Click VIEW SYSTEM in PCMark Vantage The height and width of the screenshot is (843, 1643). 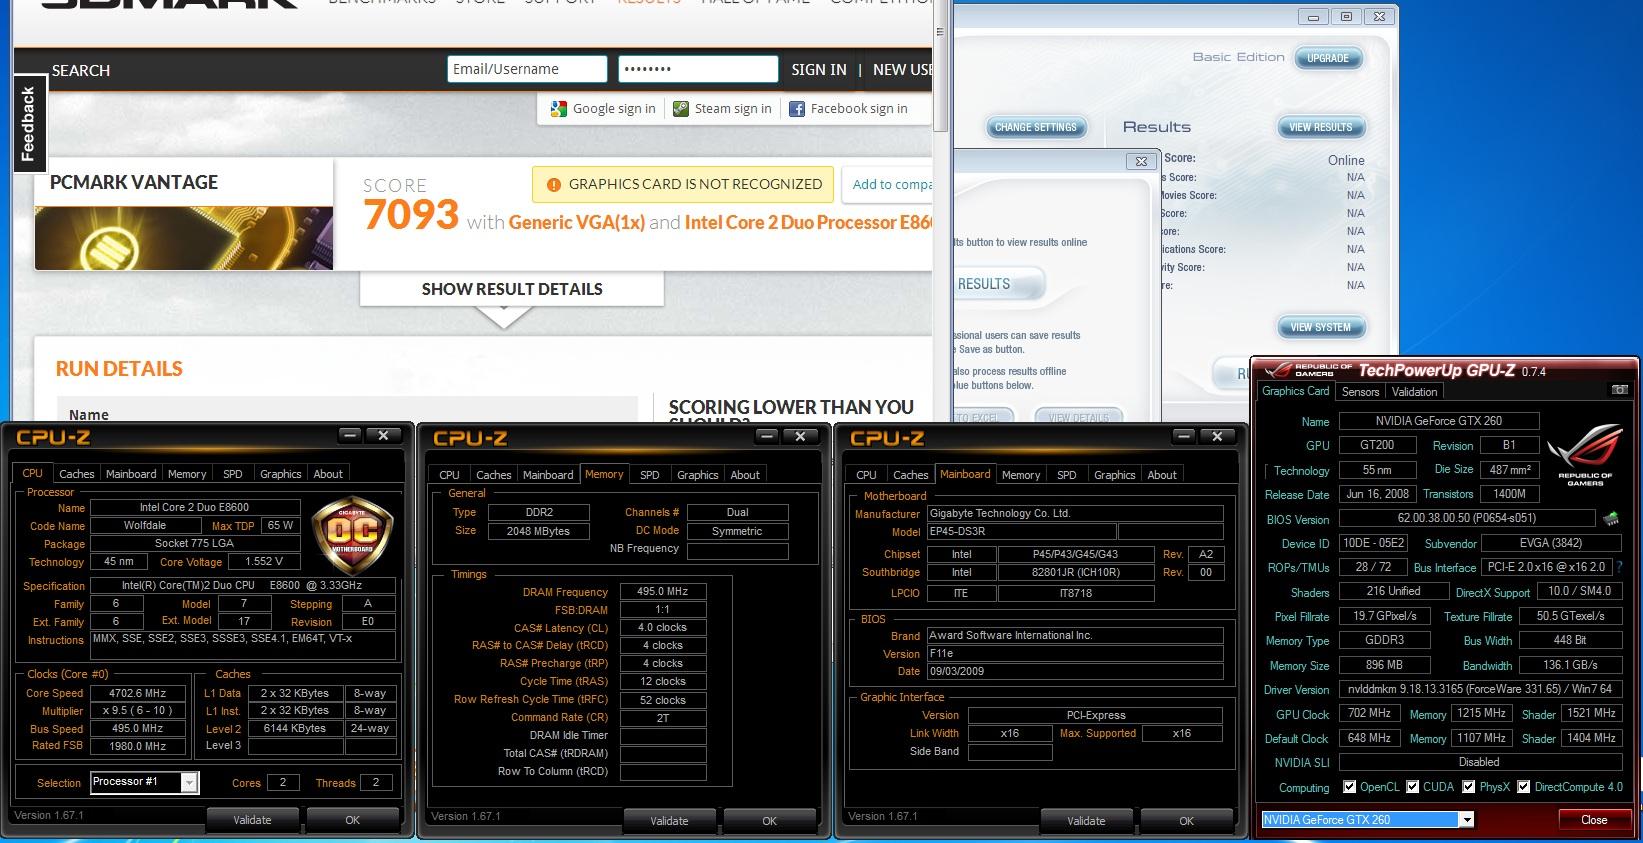(1320, 327)
